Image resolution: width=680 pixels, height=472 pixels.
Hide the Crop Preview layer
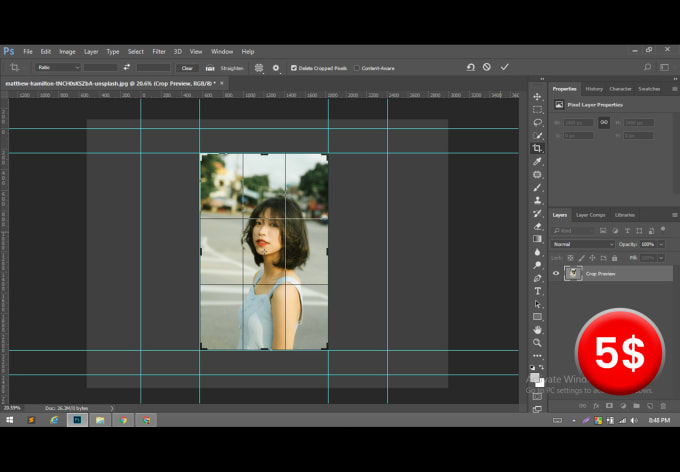[556, 273]
